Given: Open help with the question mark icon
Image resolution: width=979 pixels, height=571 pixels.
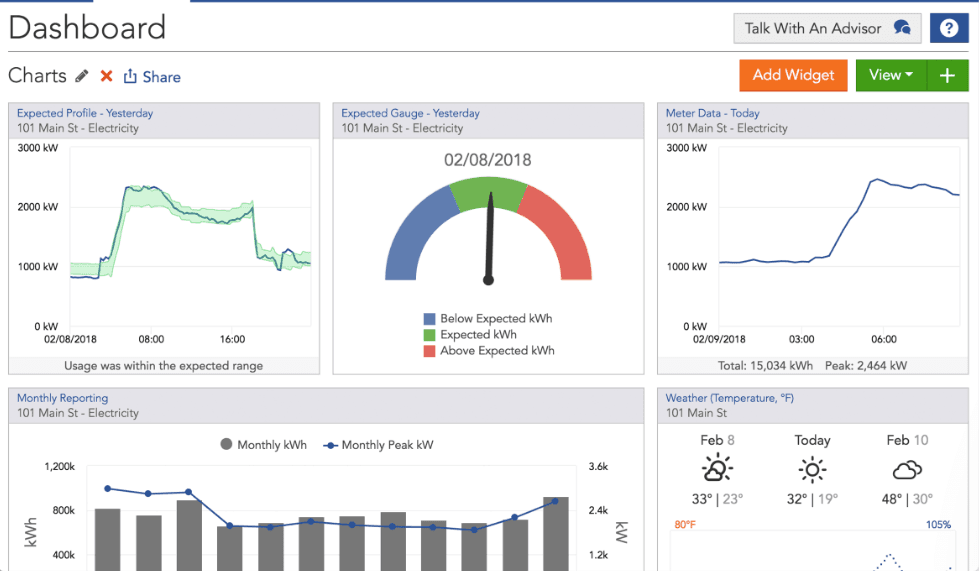Looking at the screenshot, I should click(x=949, y=28).
